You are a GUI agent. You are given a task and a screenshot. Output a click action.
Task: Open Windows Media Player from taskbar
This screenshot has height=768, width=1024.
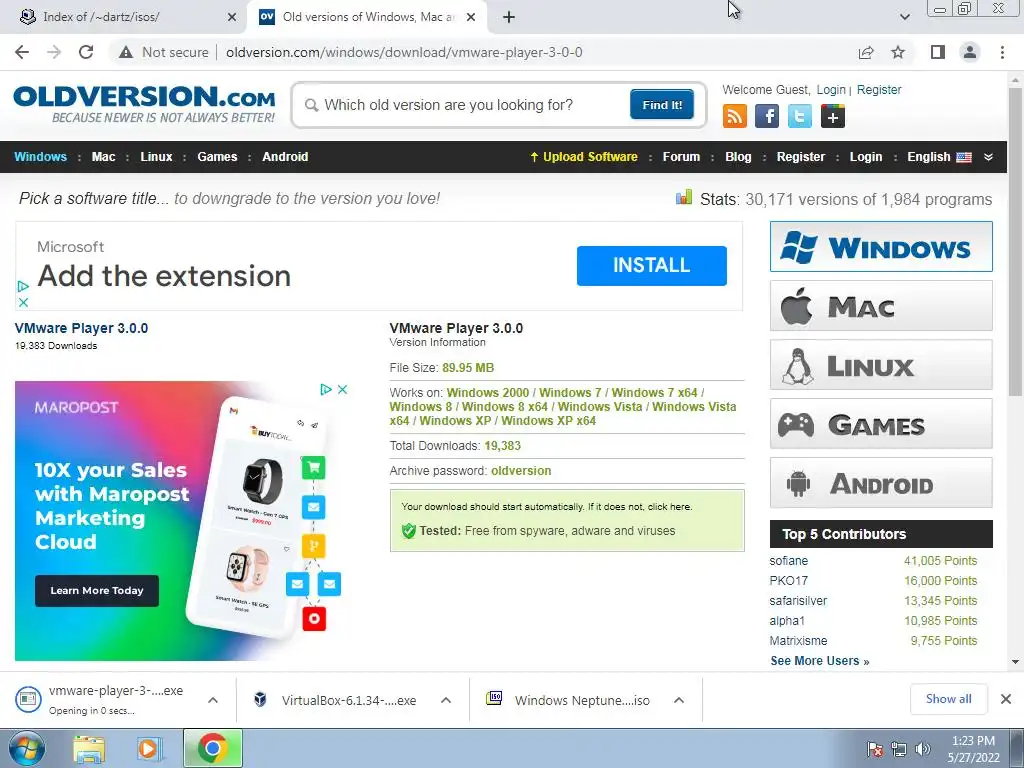(150, 749)
